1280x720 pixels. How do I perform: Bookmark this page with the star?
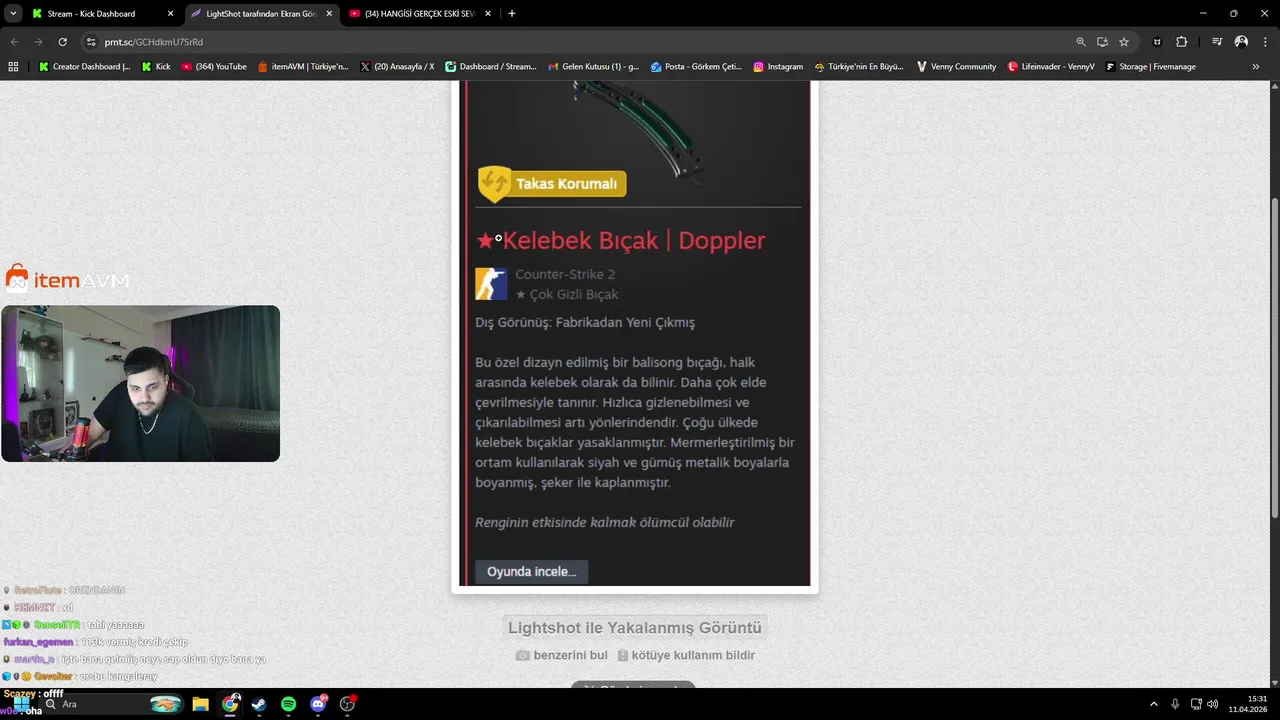point(1124,42)
